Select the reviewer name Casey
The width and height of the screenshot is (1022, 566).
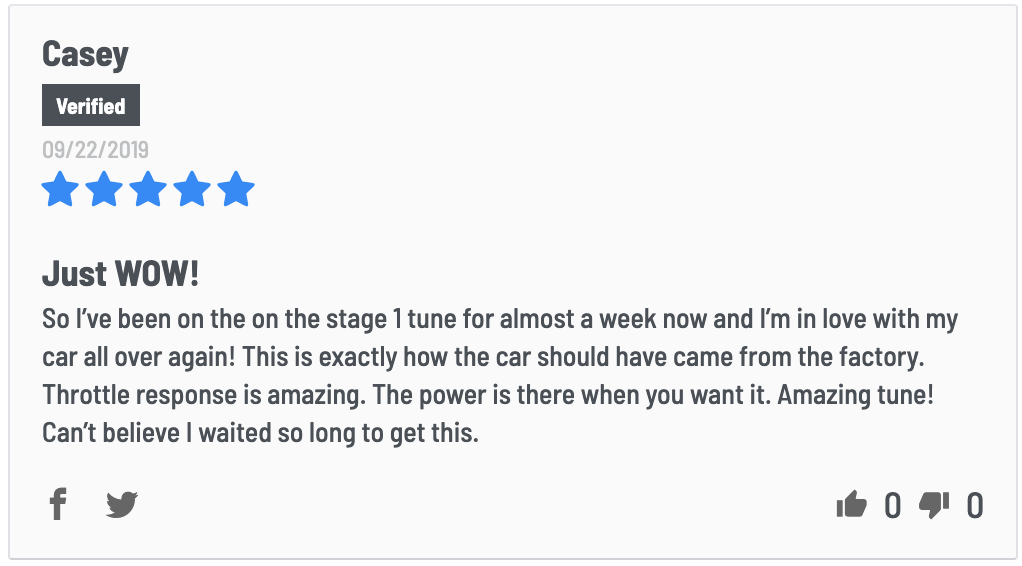click(85, 55)
